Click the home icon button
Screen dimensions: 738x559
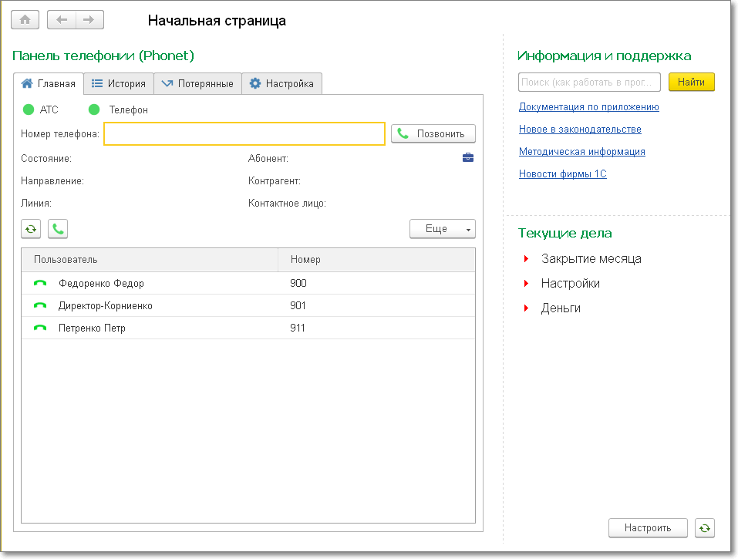[x=25, y=20]
